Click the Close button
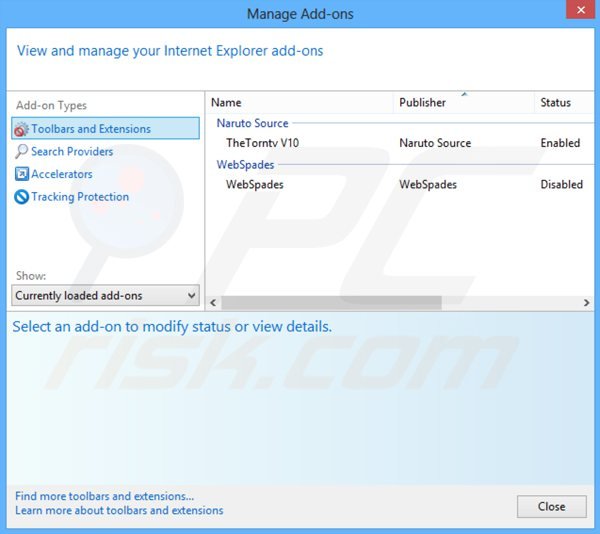Screen dimensions: 600x534 551,506
